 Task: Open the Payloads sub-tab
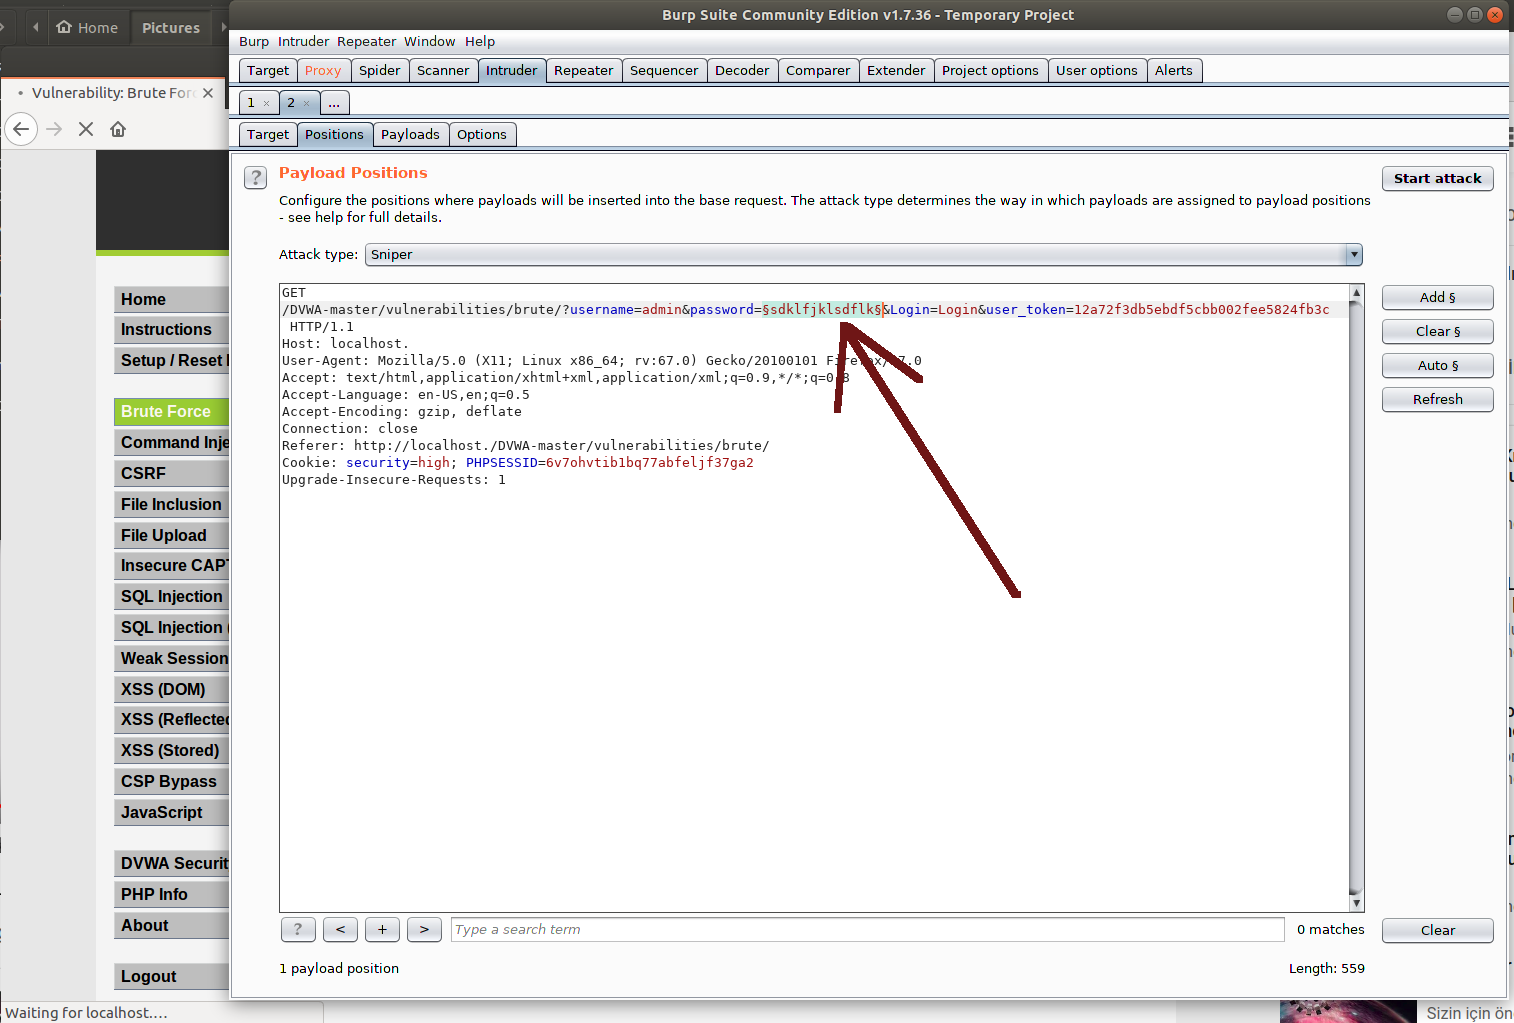click(x=410, y=134)
